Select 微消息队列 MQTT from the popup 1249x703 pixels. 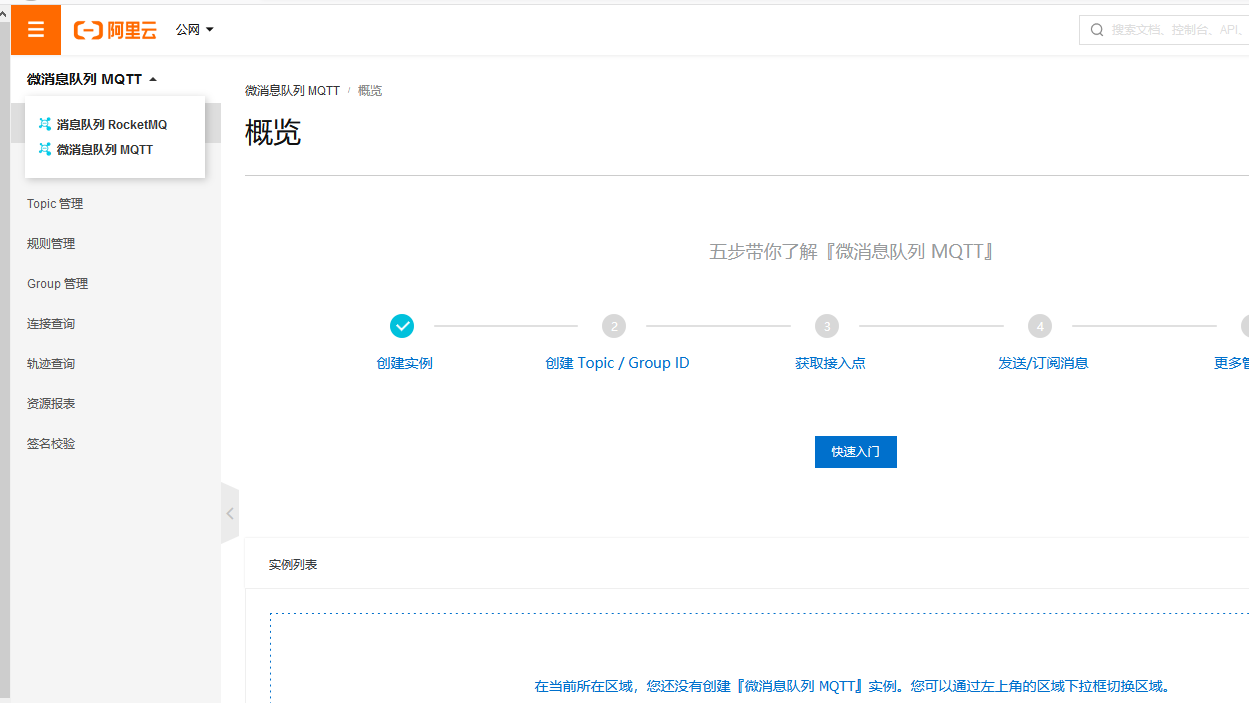coord(105,150)
